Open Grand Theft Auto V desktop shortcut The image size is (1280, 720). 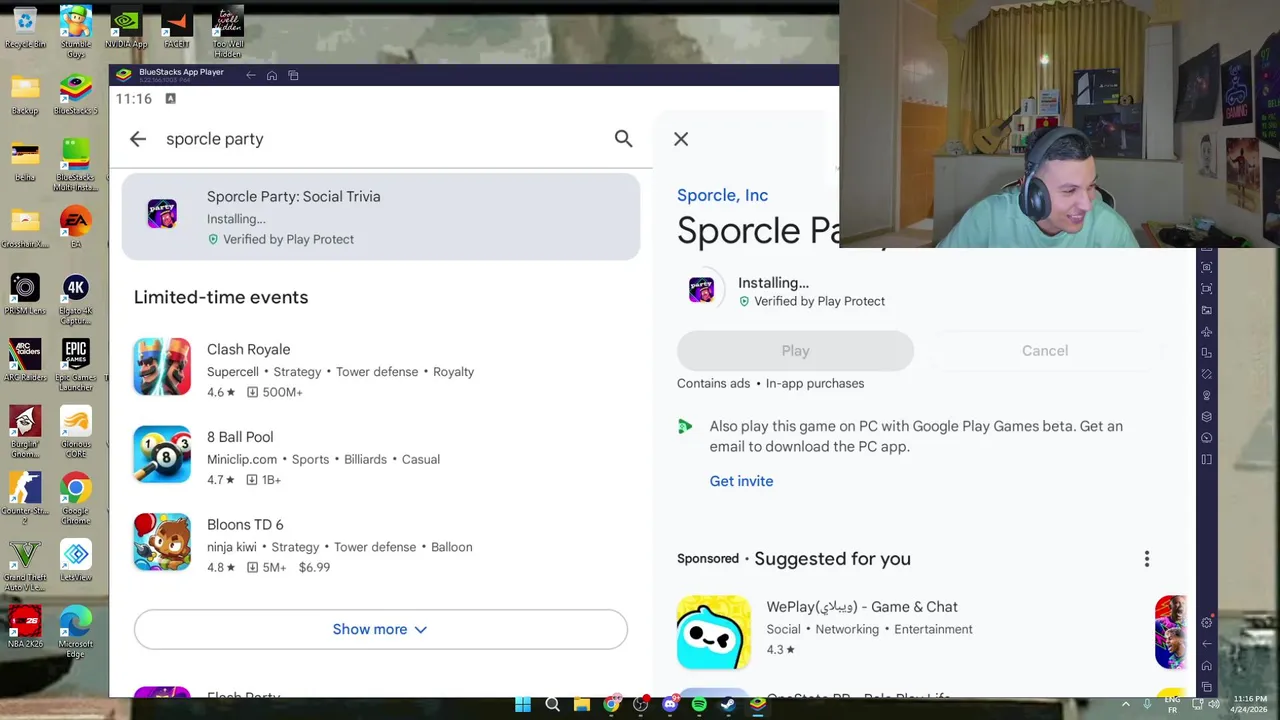click(25, 565)
